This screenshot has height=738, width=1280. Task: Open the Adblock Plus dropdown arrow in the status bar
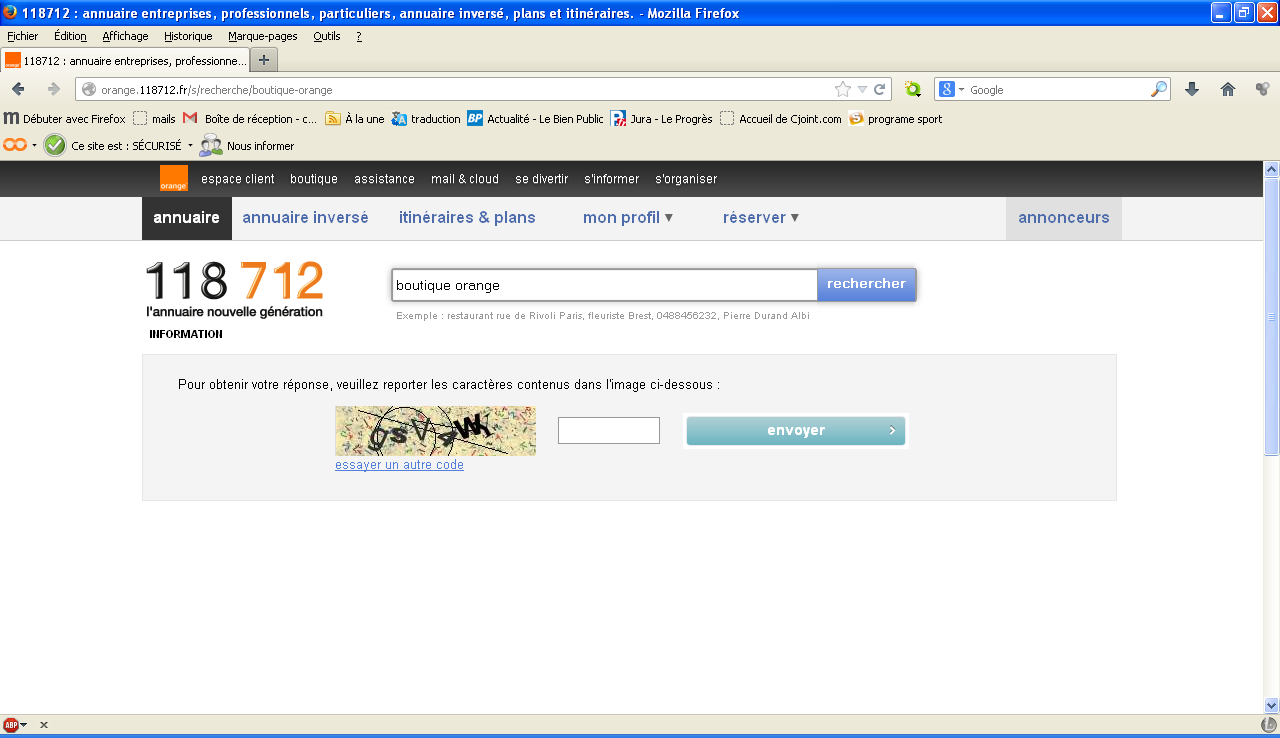click(24, 725)
